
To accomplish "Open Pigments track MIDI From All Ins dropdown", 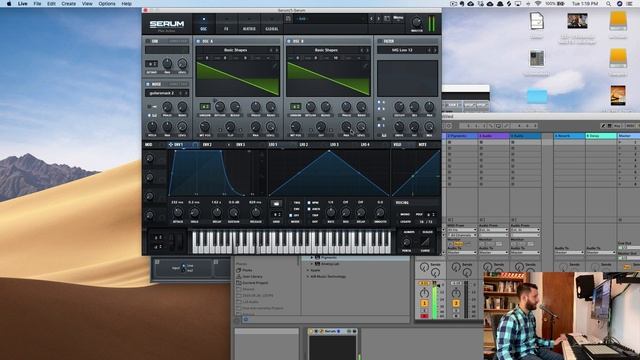I will click(x=462, y=230).
